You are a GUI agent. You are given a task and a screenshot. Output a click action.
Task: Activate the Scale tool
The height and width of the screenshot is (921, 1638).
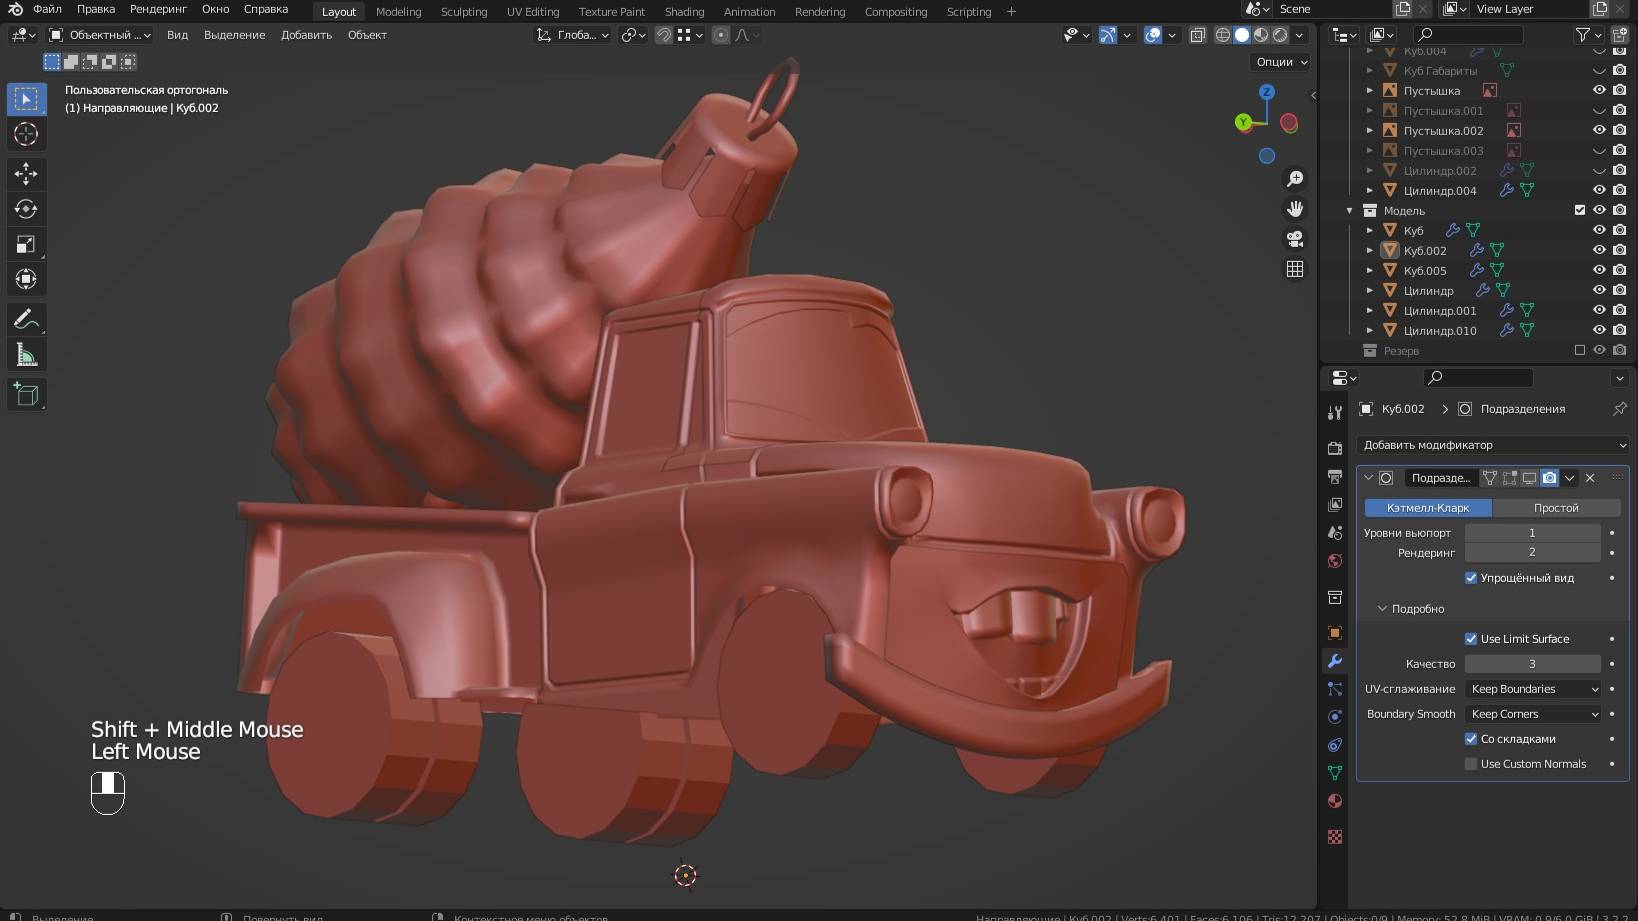pyautogui.click(x=26, y=244)
